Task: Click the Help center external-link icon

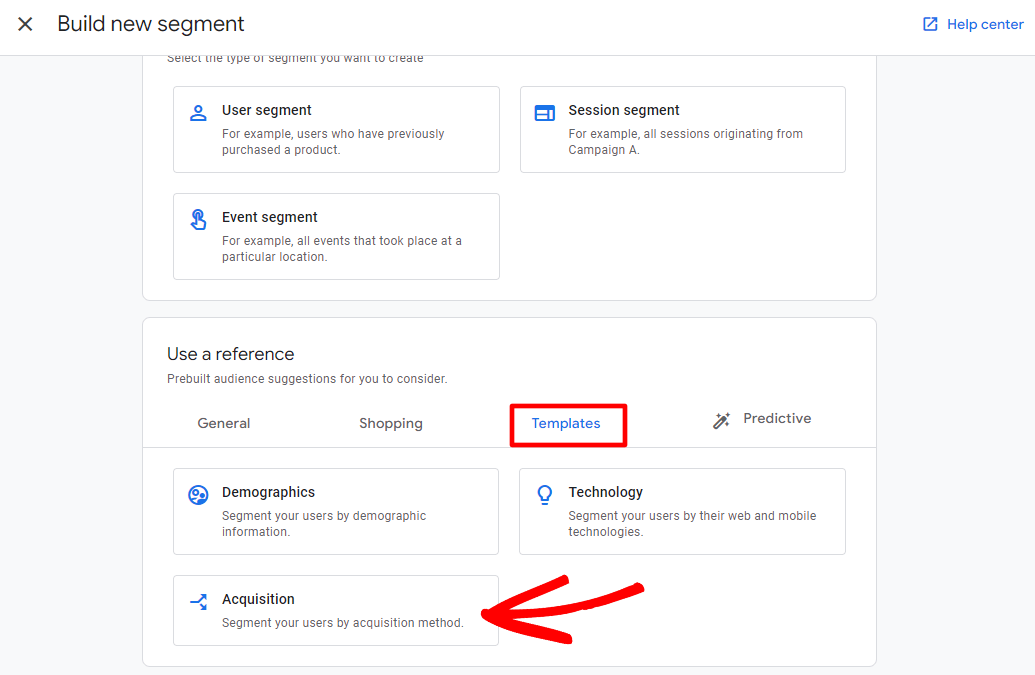Action: (x=929, y=23)
